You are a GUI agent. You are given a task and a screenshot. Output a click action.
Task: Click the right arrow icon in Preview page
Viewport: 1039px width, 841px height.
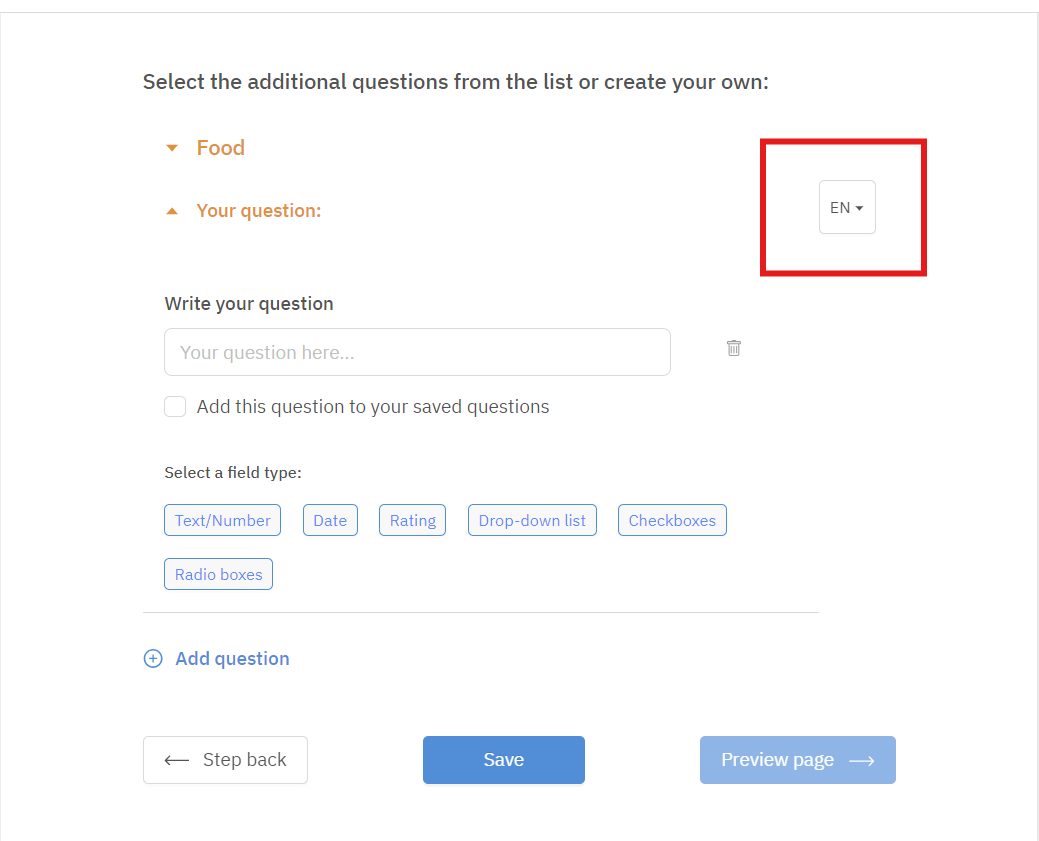[861, 761]
